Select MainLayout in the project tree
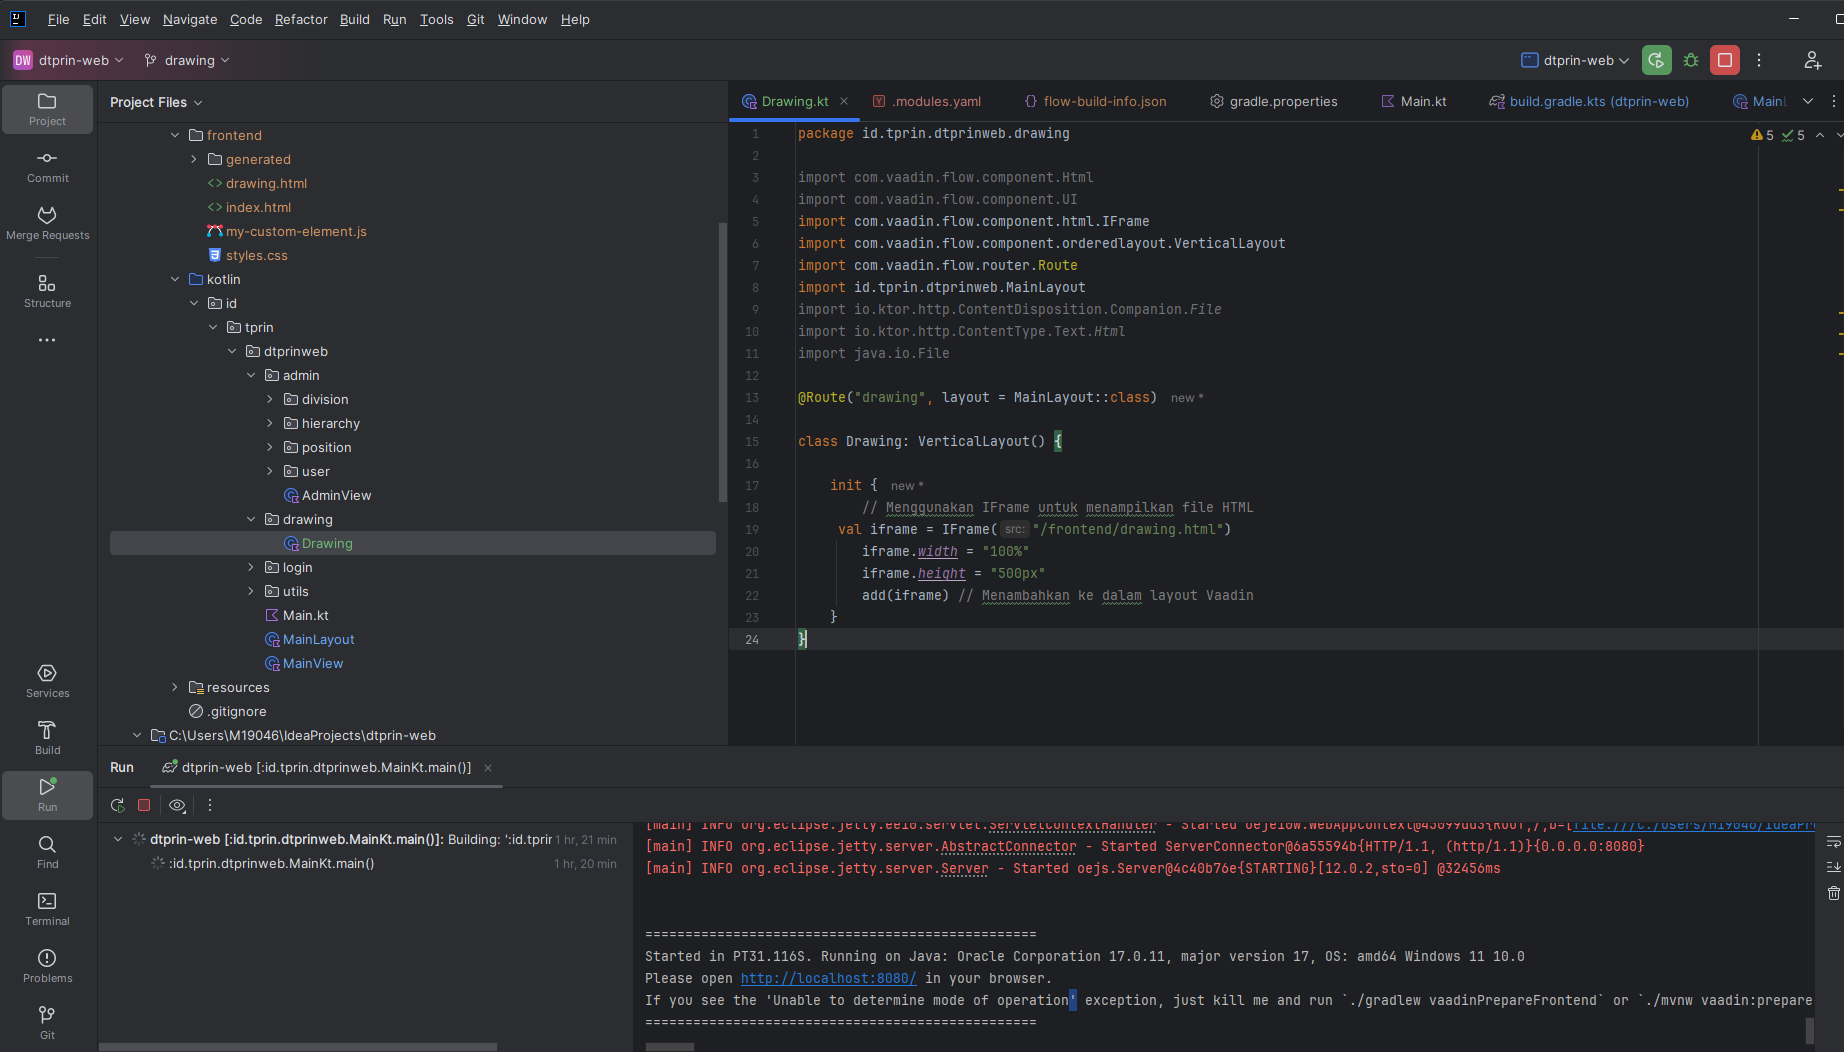This screenshot has width=1844, height=1052. tap(318, 639)
